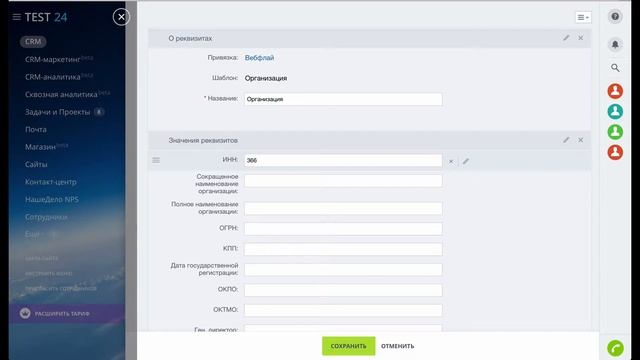640x360 pixels.
Task: Close the slider panel with the round X
Action: [x=121, y=17]
